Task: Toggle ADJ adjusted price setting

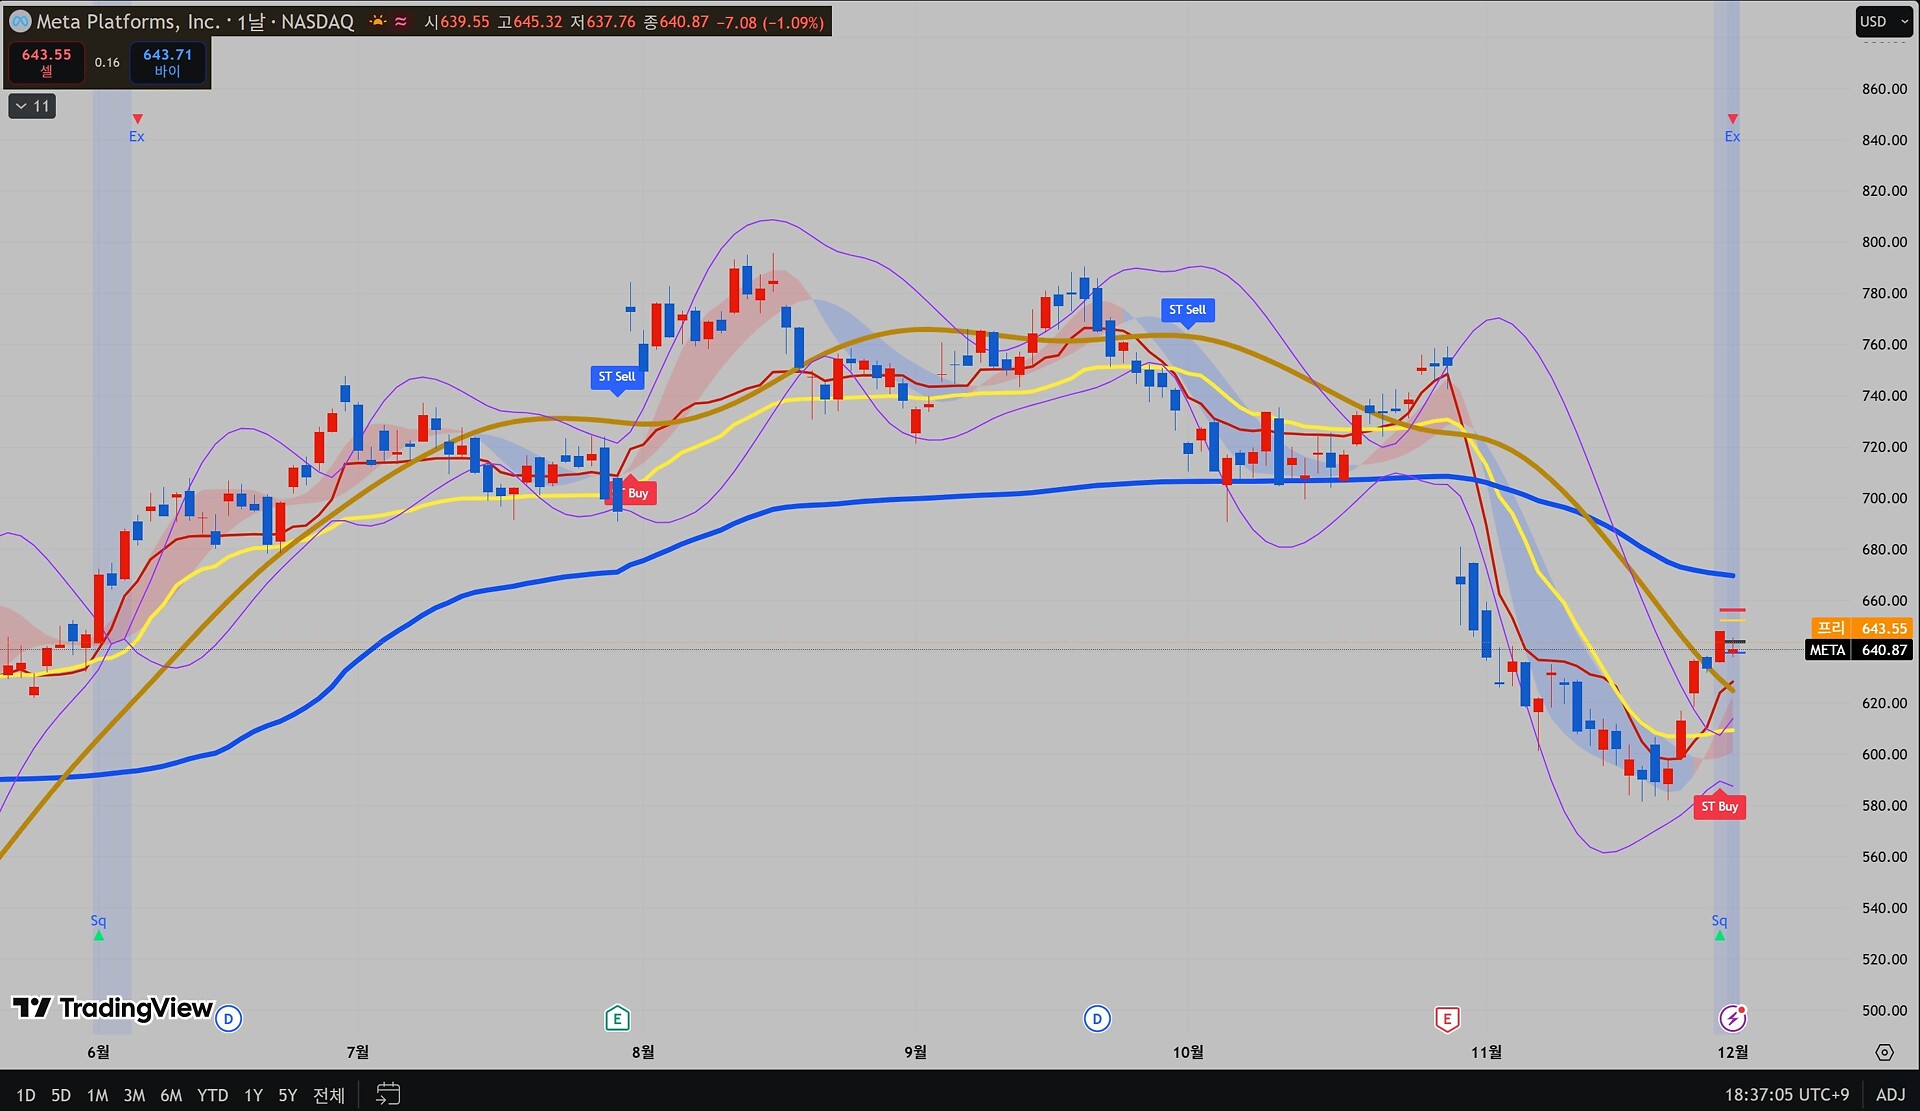Action: coord(1890,1095)
